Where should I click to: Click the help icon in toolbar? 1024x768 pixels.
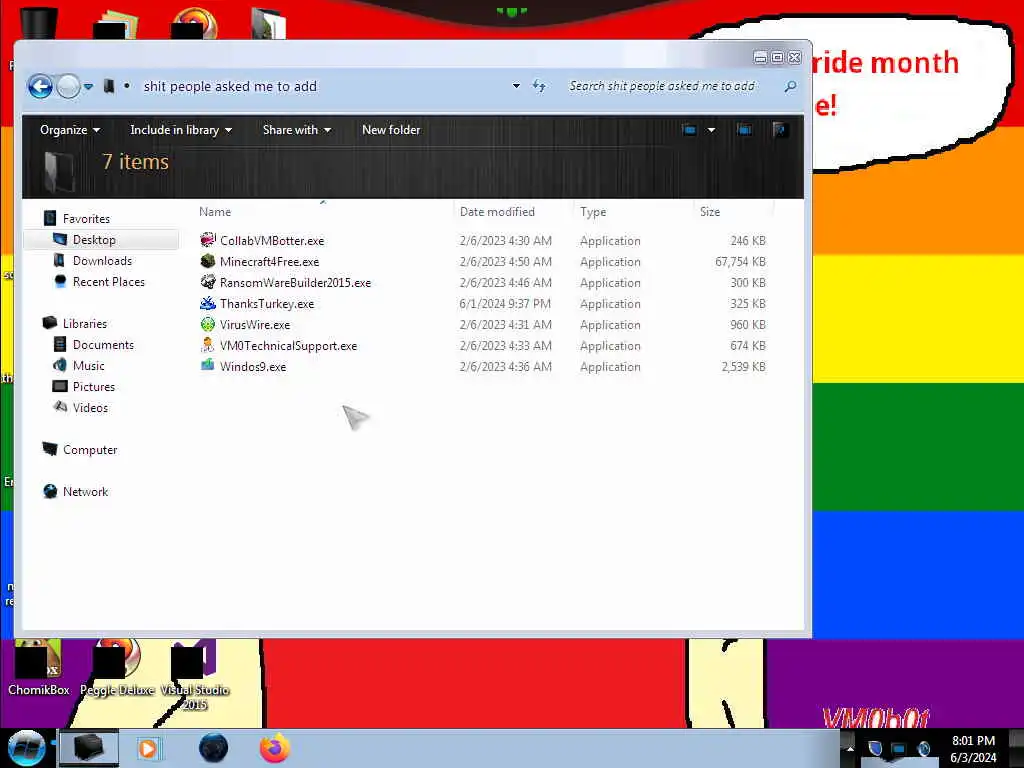(779, 130)
